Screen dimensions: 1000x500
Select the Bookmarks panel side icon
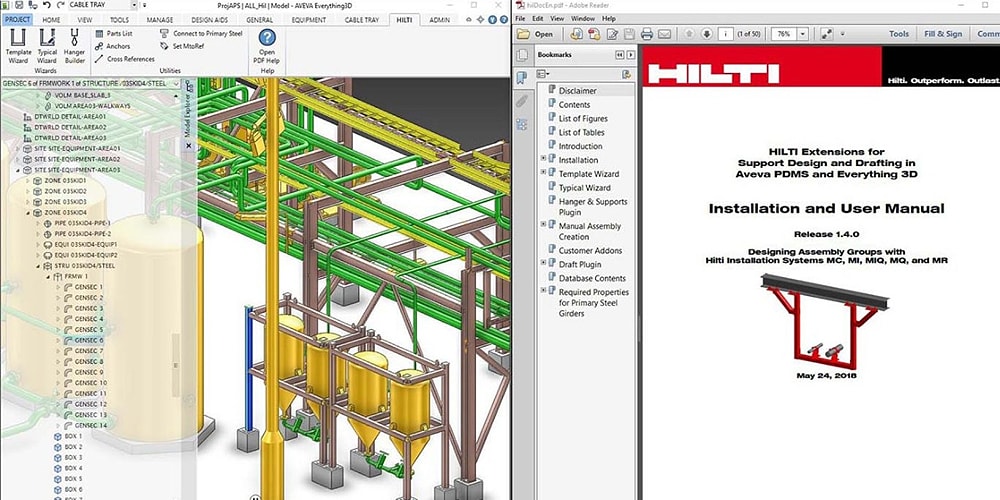[x=521, y=78]
